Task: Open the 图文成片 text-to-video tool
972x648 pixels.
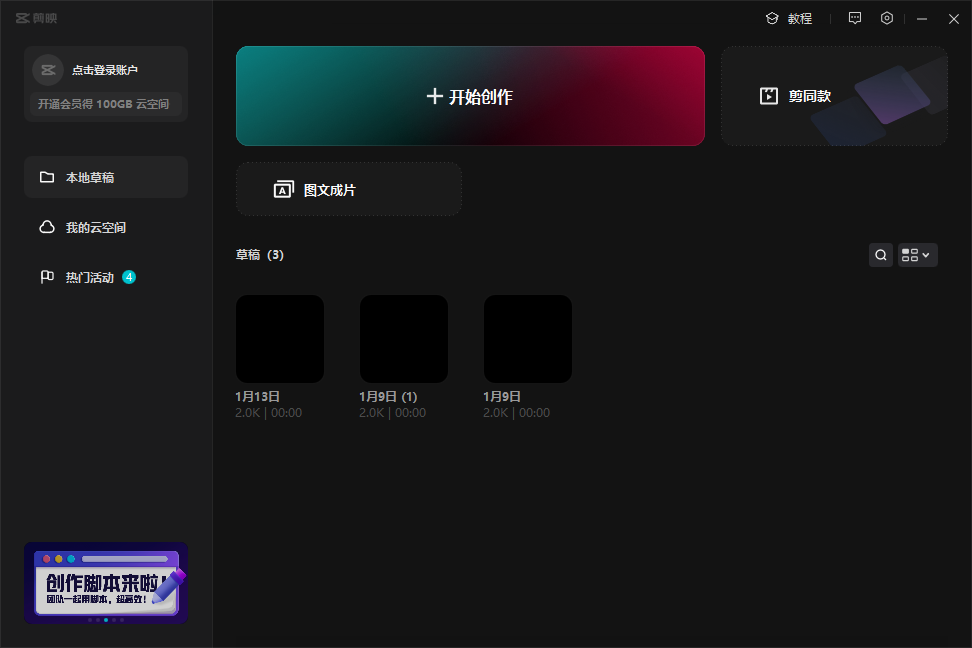Action: click(x=348, y=189)
